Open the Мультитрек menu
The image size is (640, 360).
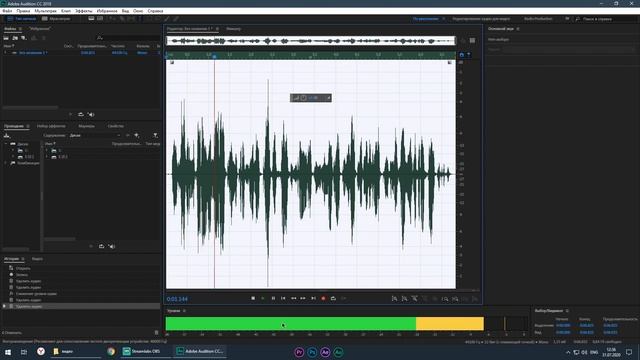pyautogui.click(x=45, y=11)
